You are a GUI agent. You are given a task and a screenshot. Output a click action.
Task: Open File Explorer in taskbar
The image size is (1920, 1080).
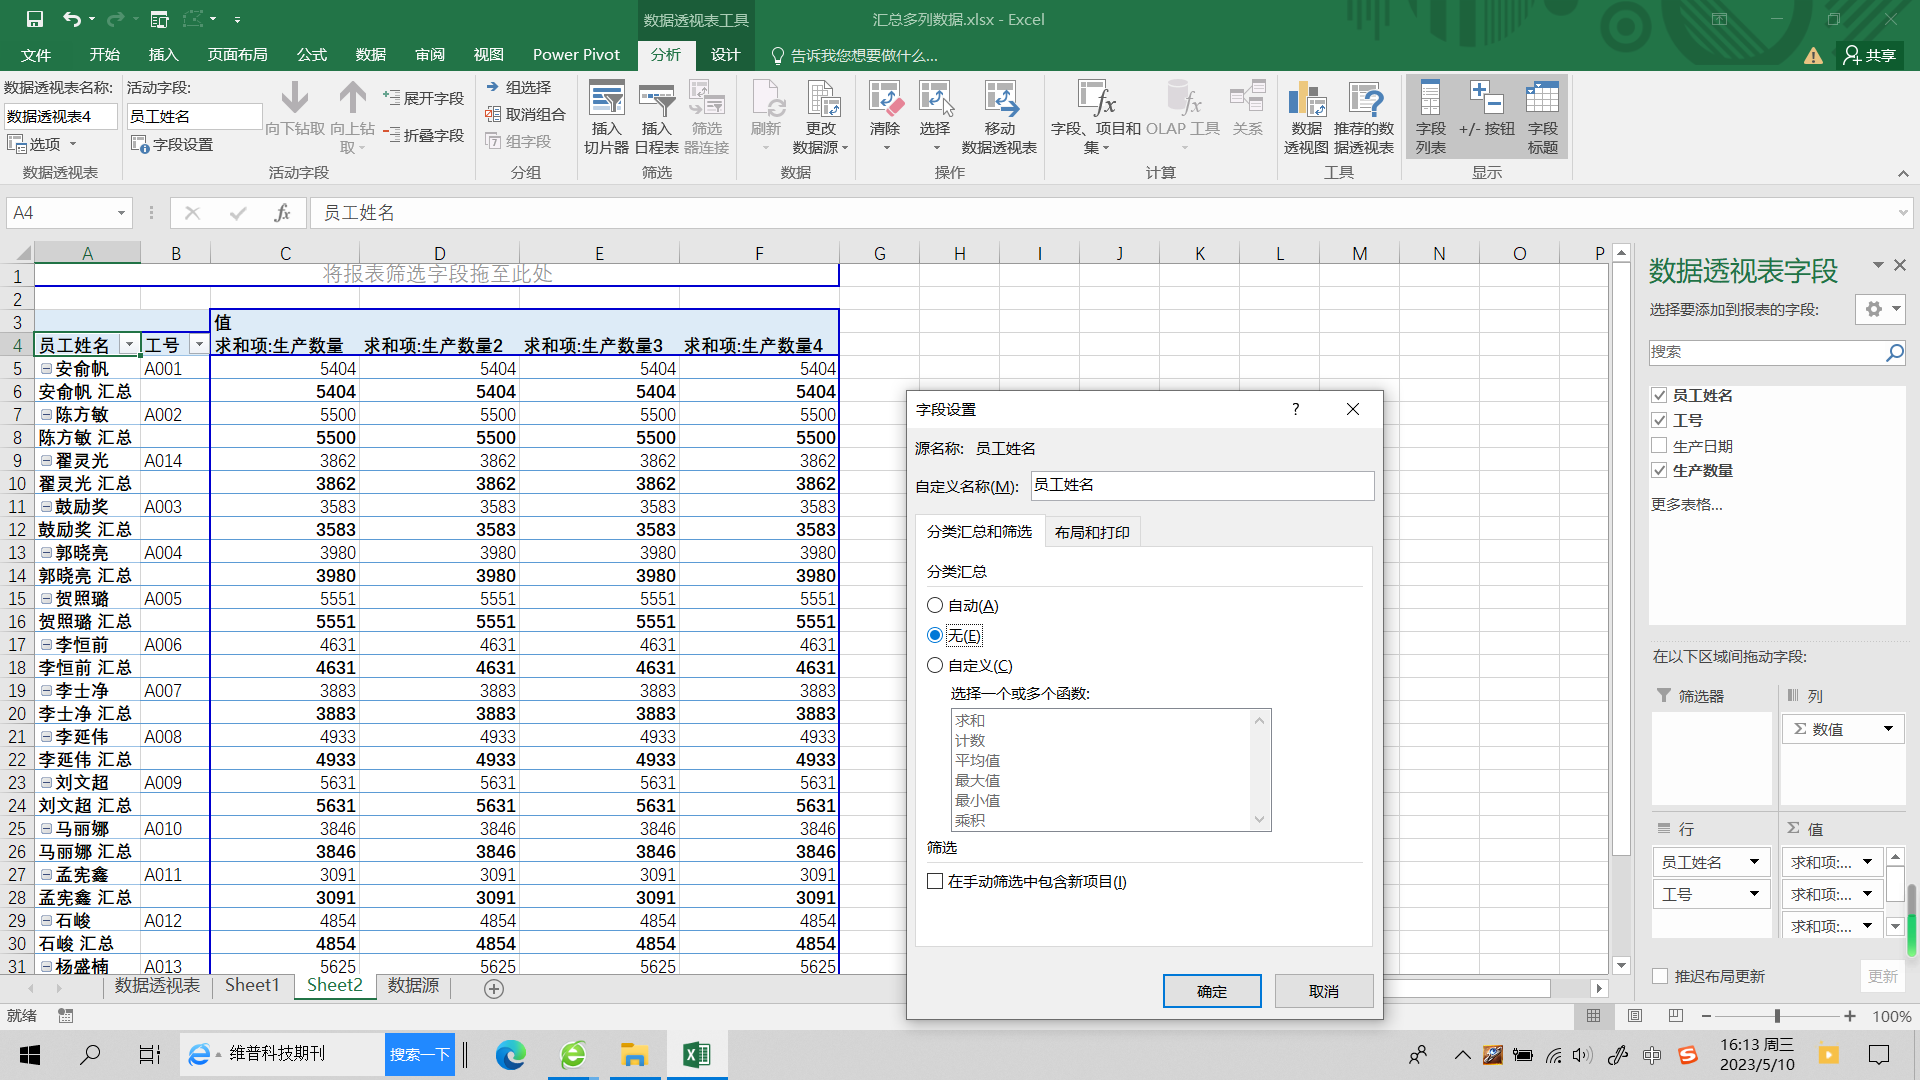[634, 1054]
